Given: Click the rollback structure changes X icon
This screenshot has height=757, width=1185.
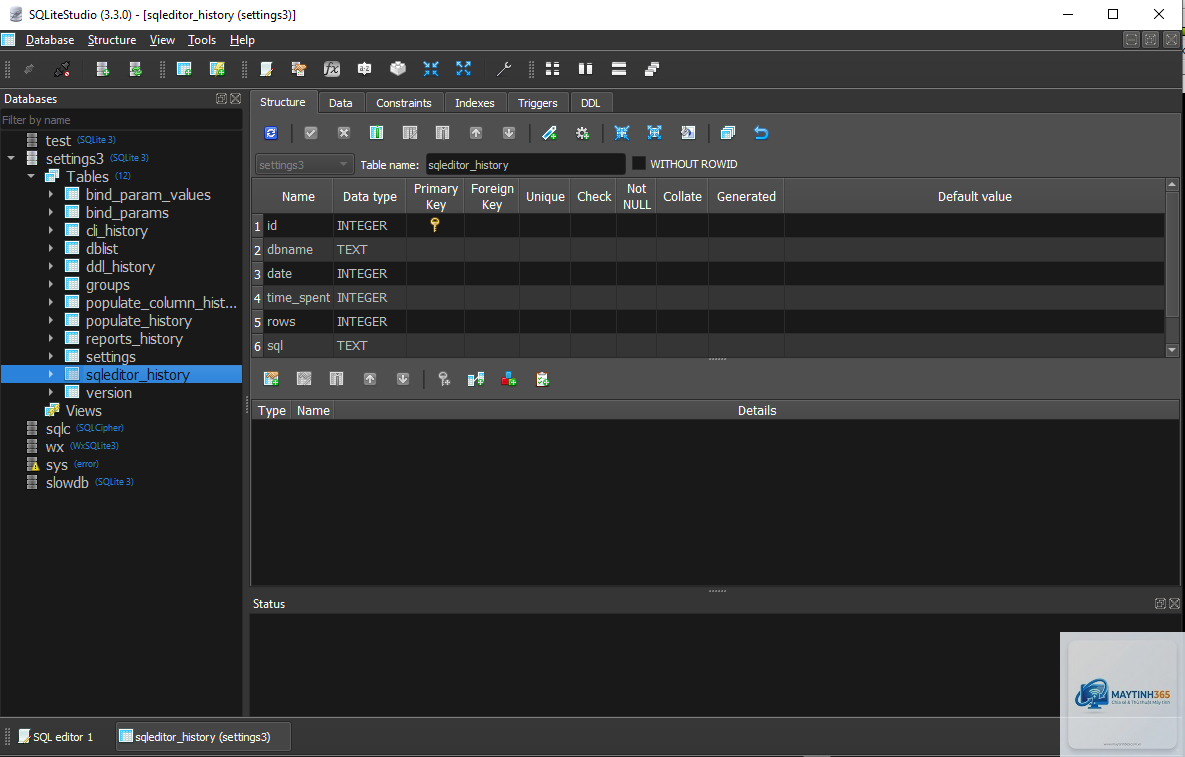Looking at the screenshot, I should tap(344, 133).
